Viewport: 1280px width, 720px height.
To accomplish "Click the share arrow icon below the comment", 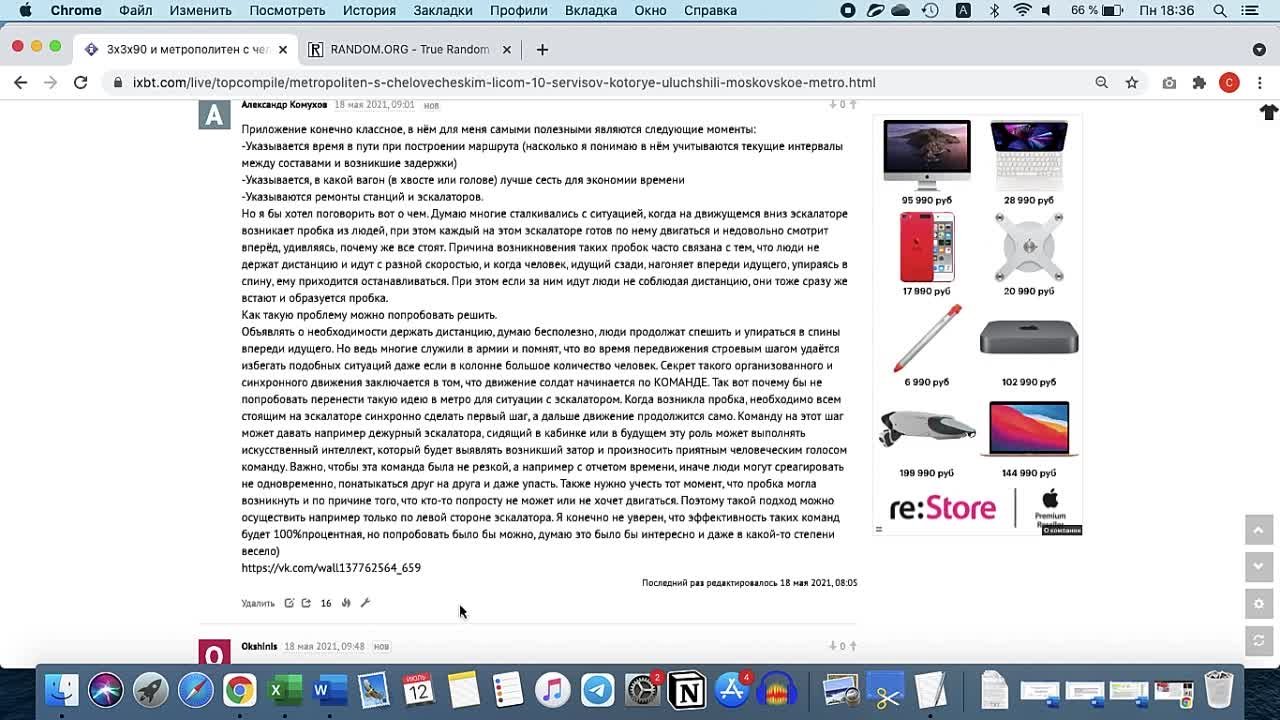I will (x=306, y=603).
